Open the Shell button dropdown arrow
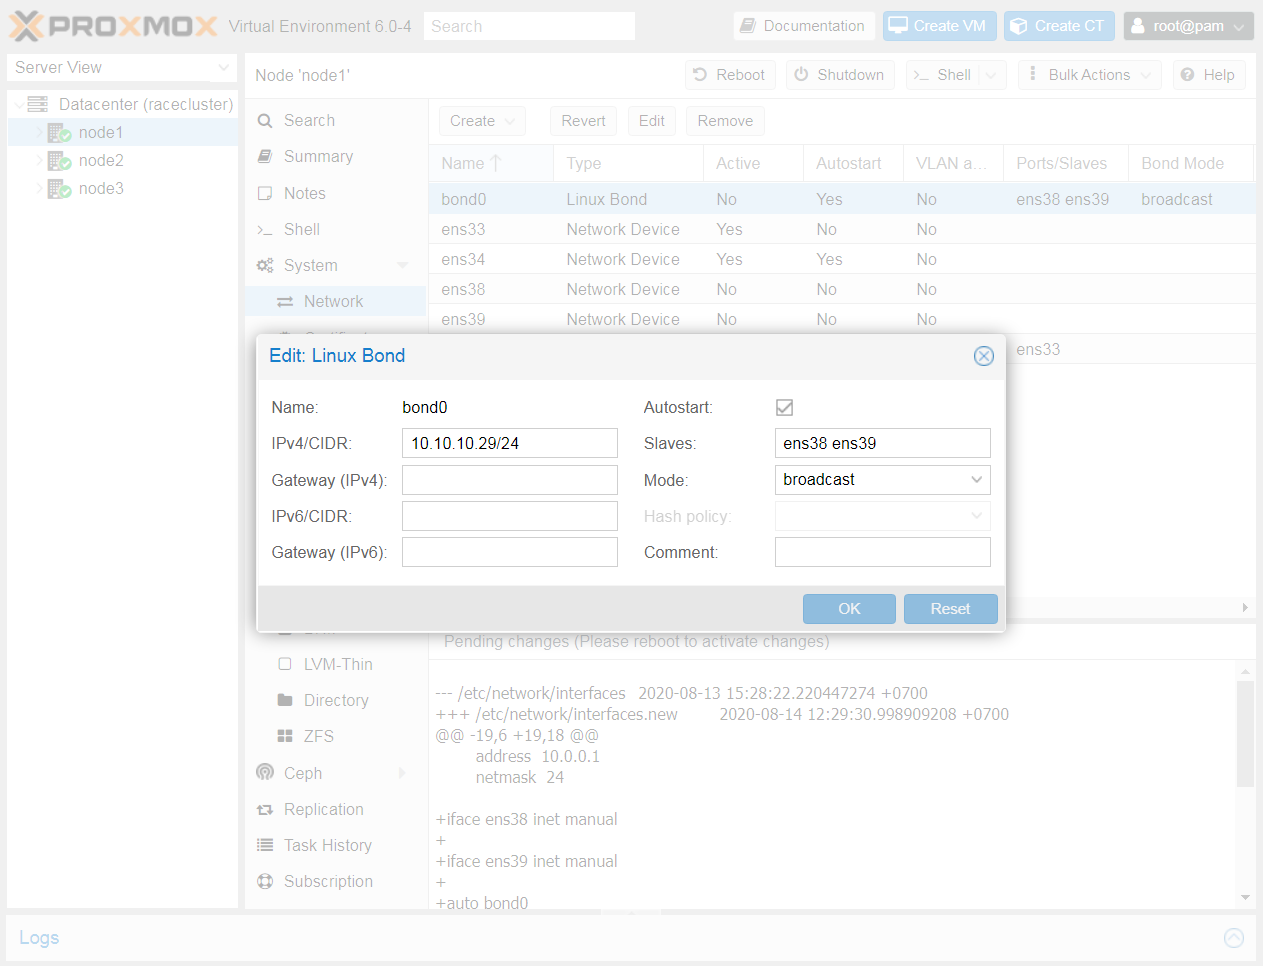 tap(991, 75)
